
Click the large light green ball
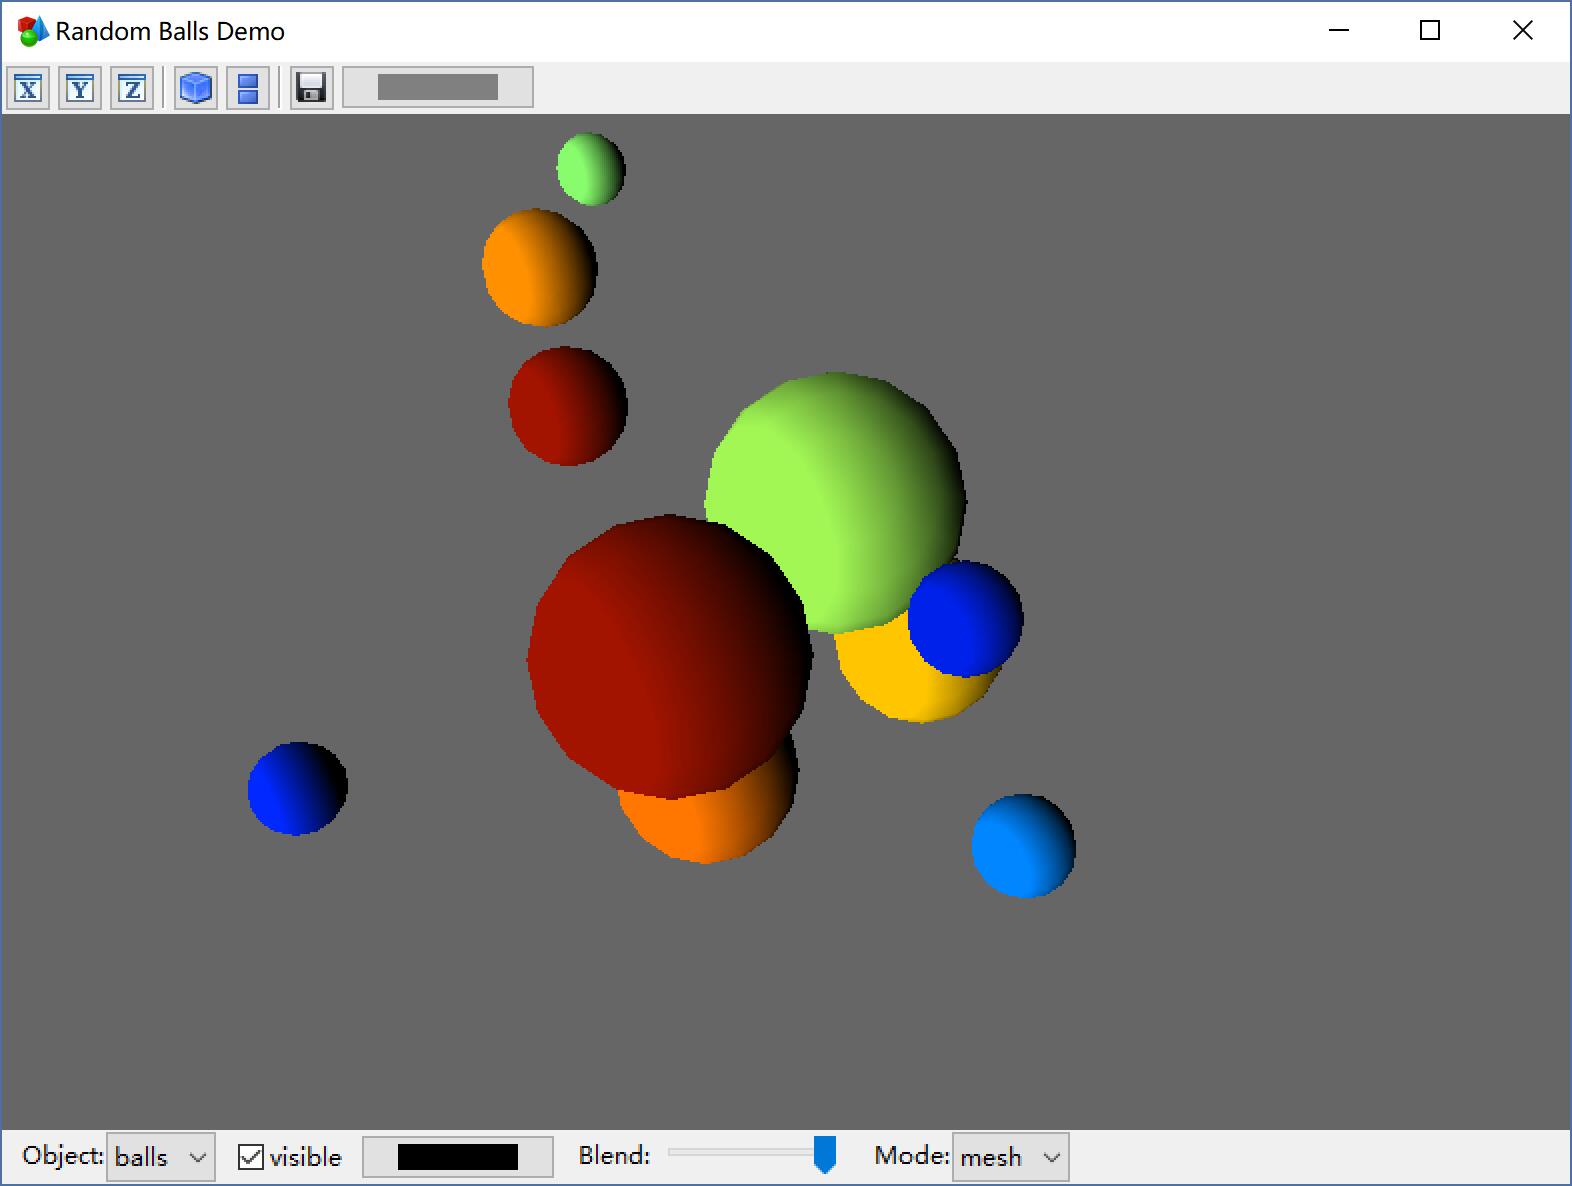[x=835, y=480]
